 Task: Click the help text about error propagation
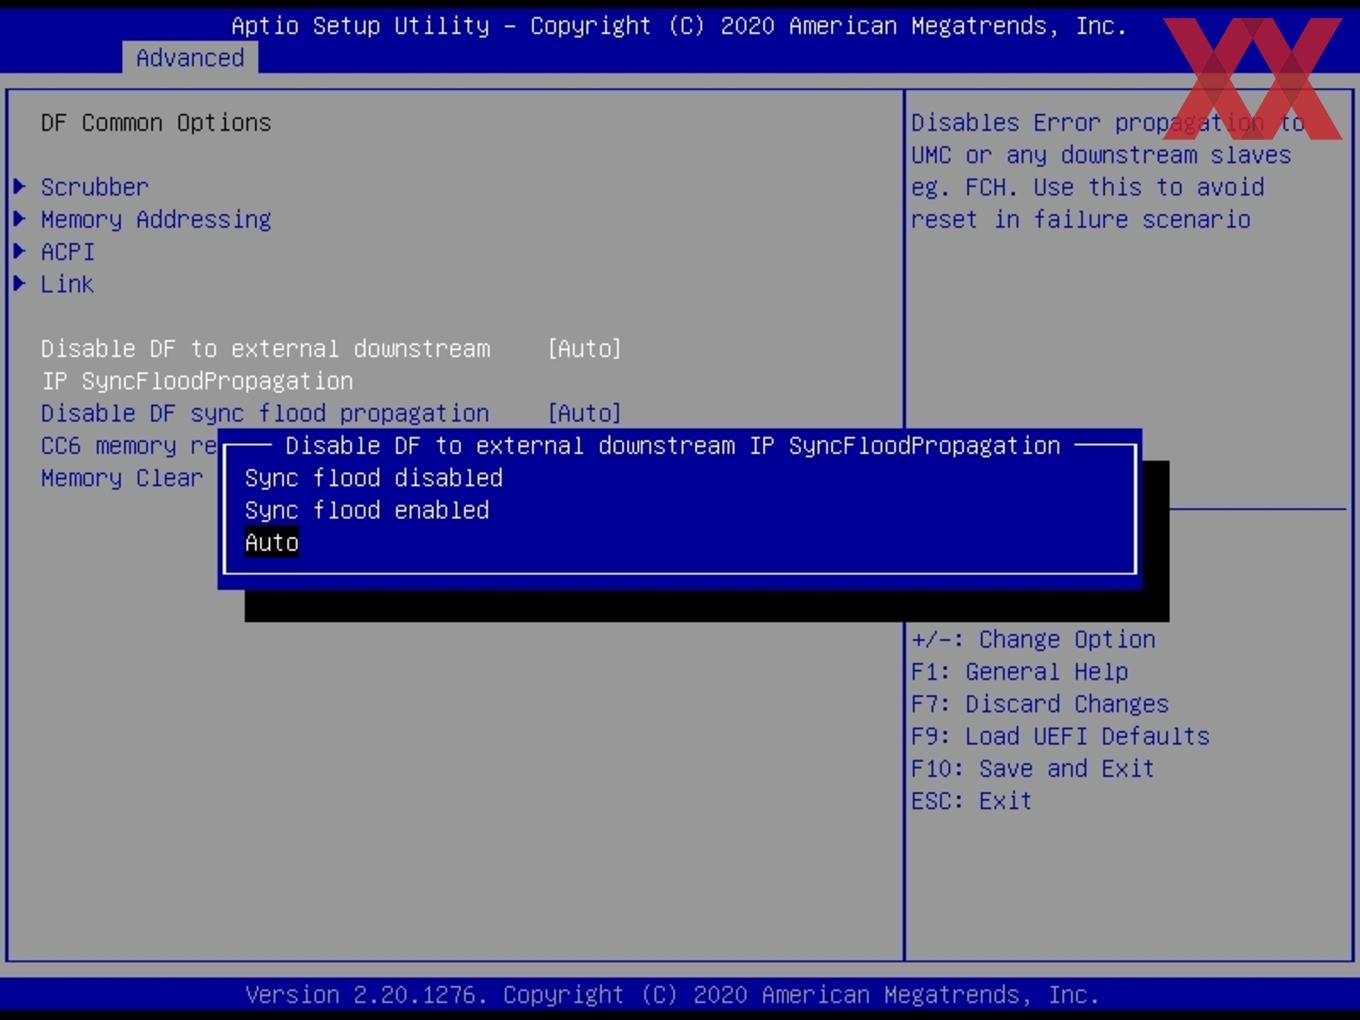[1108, 171]
